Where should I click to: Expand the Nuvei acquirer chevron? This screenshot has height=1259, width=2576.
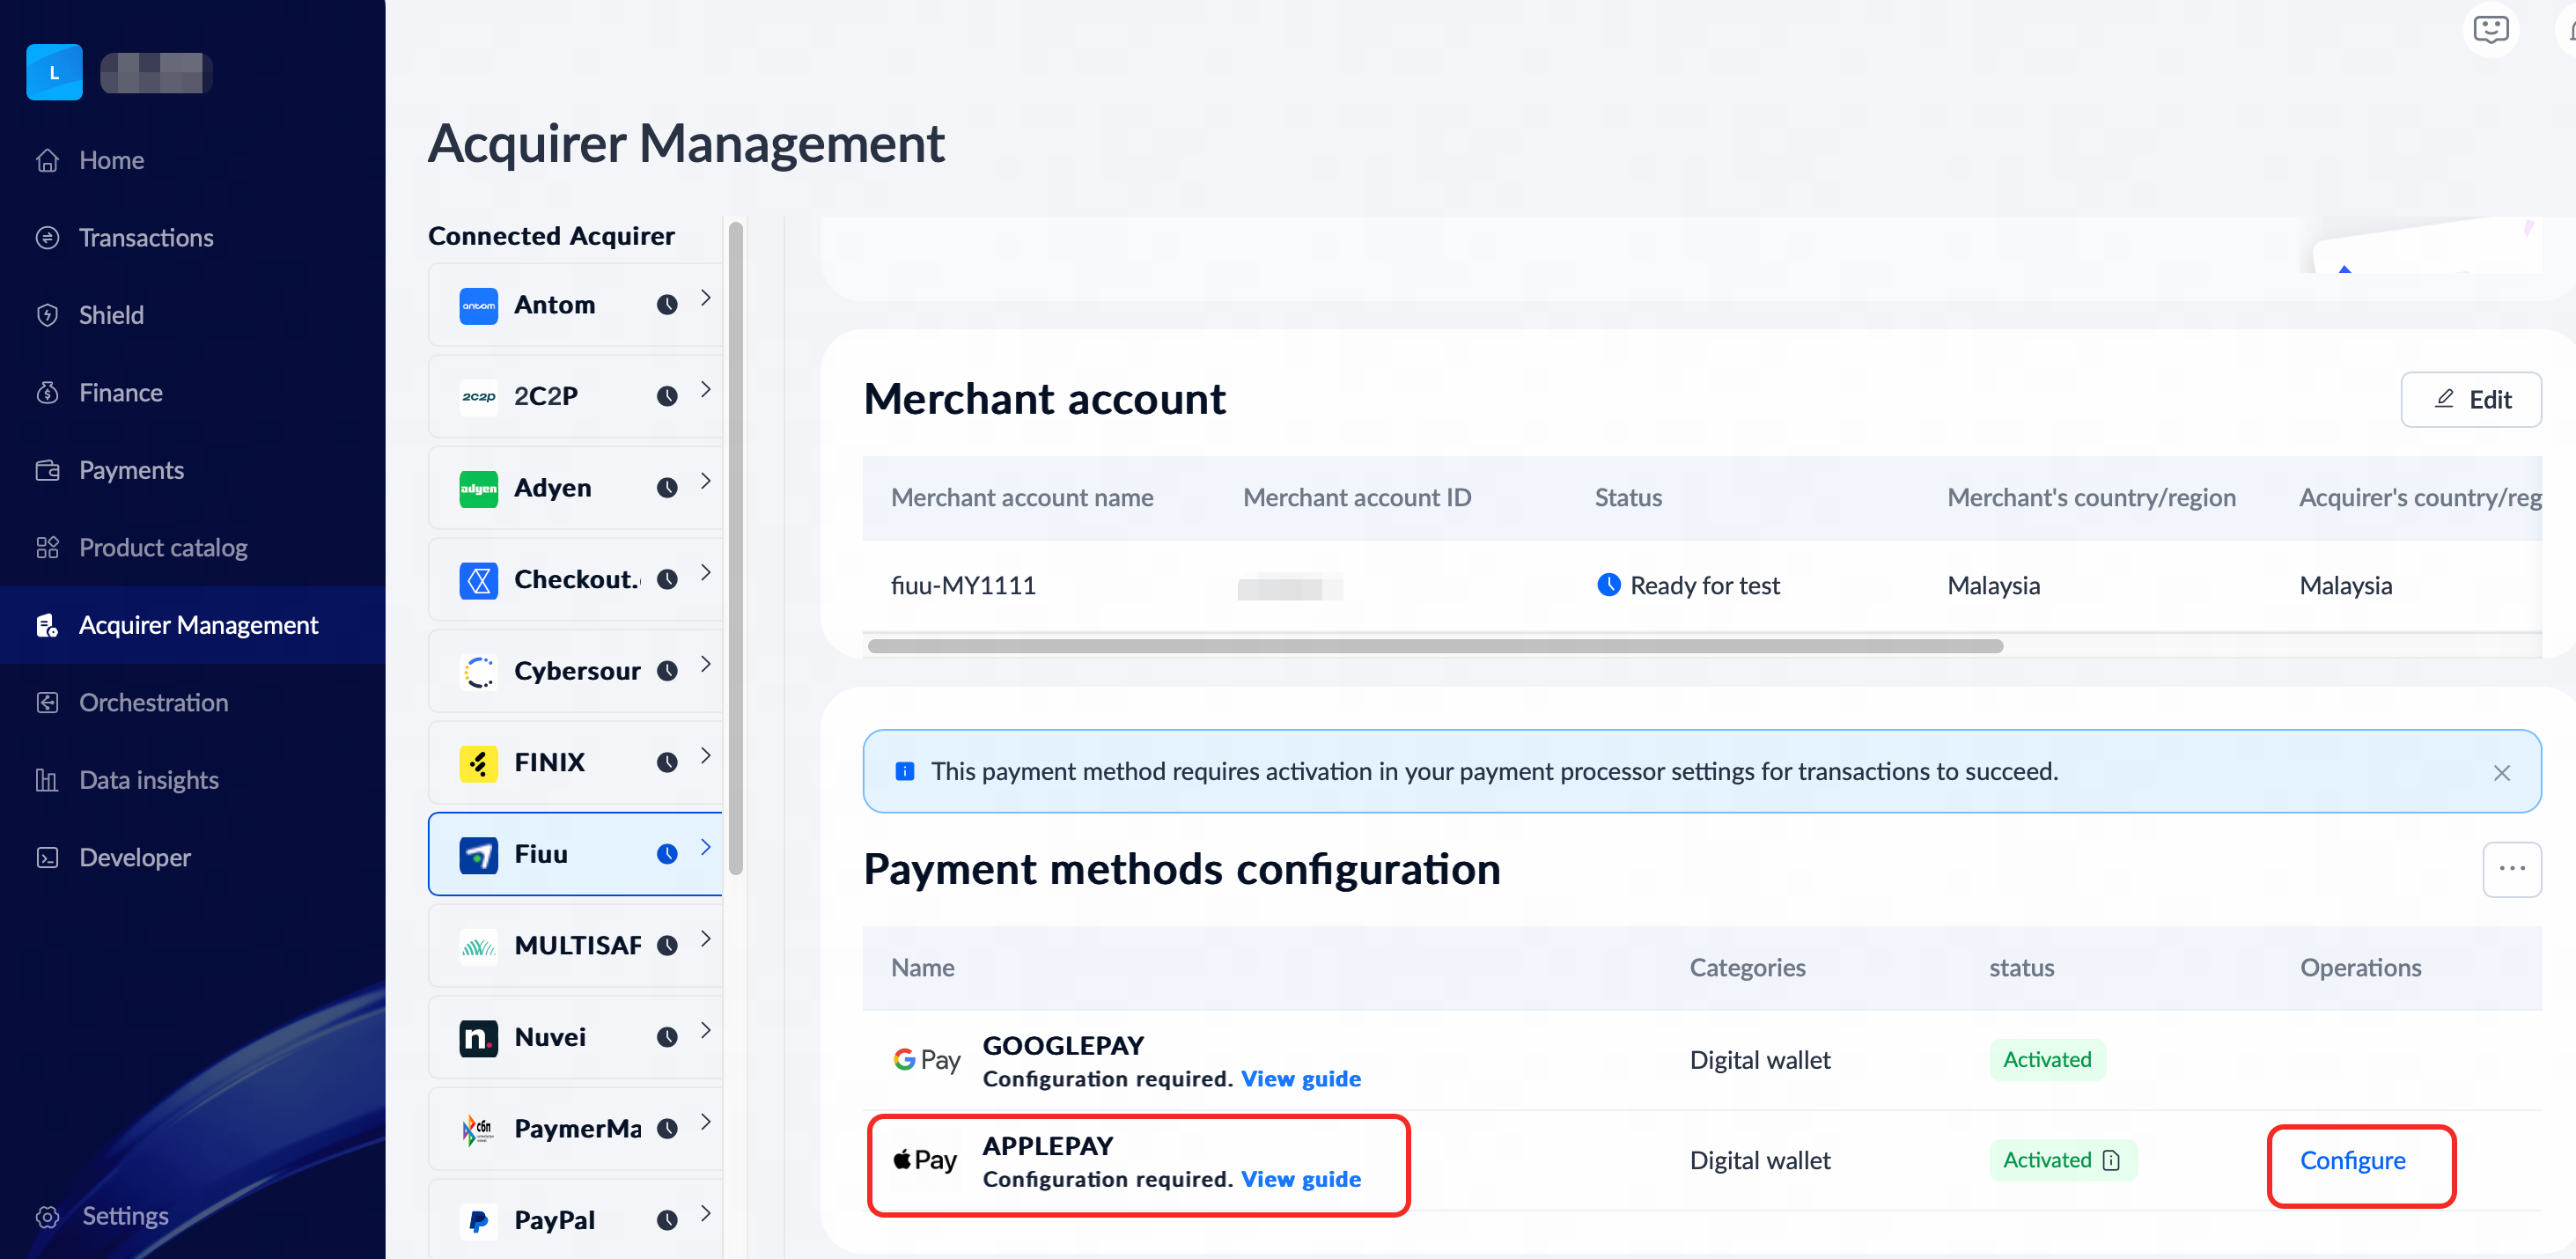[706, 1030]
